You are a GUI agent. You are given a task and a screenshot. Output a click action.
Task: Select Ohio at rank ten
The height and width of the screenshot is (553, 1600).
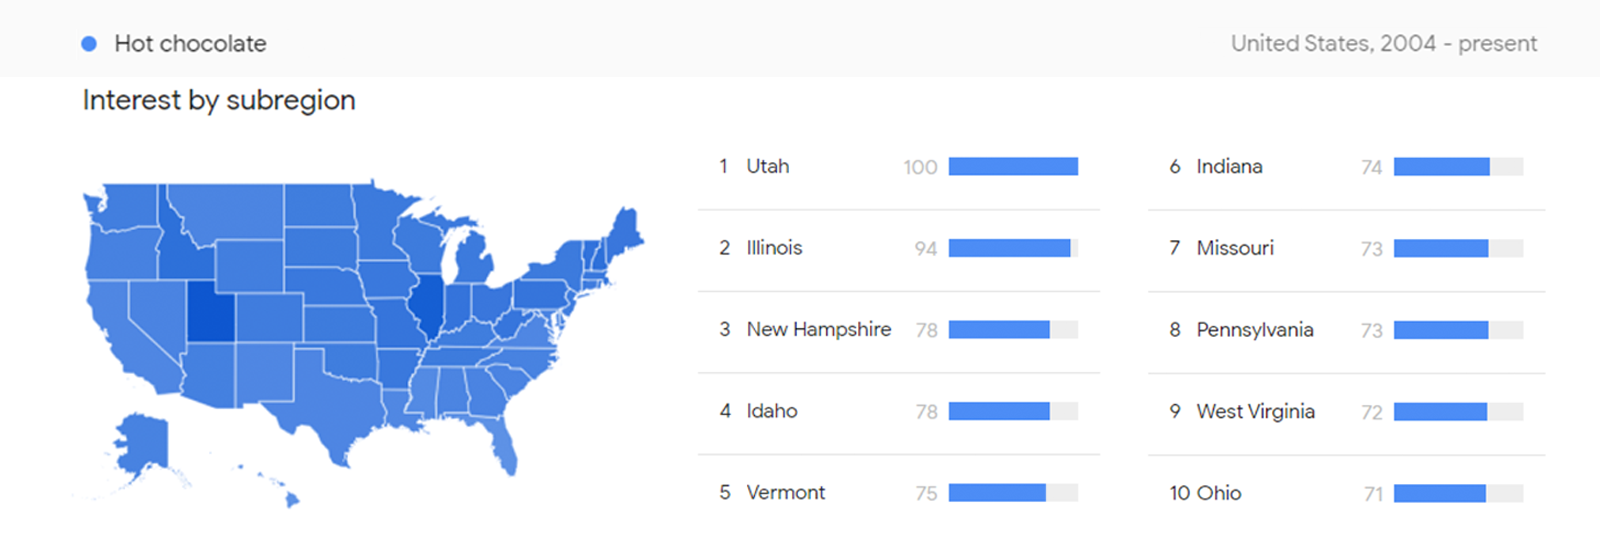[x=1218, y=492]
